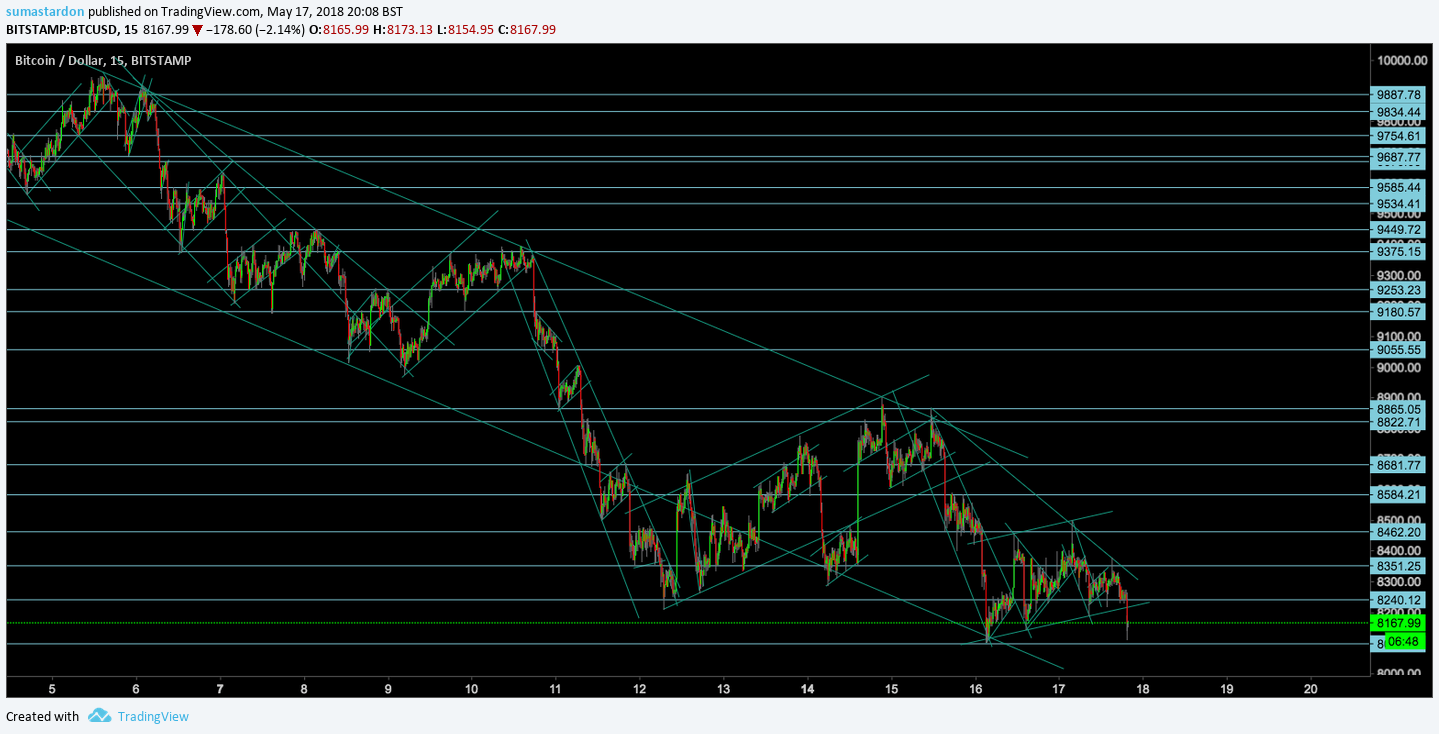Select the 9055.55 price level label
Image resolution: width=1439 pixels, height=734 pixels.
[1399, 350]
